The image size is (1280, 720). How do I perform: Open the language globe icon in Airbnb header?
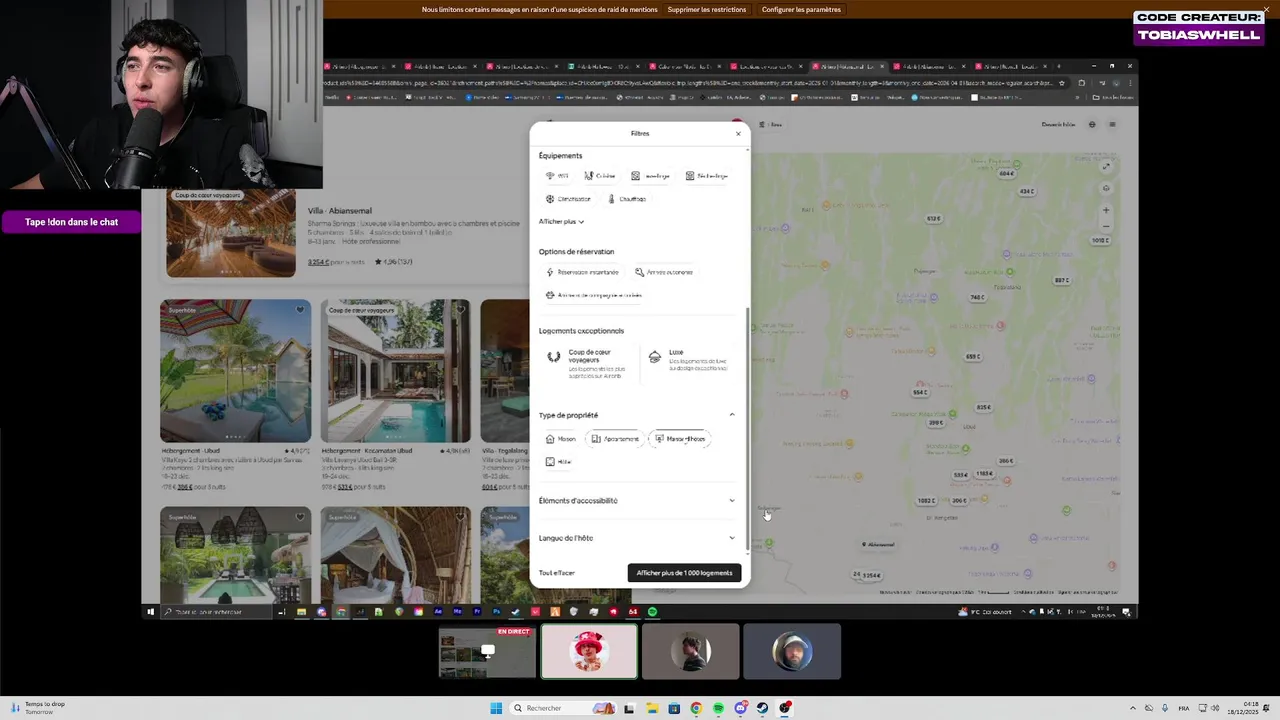point(1092,124)
